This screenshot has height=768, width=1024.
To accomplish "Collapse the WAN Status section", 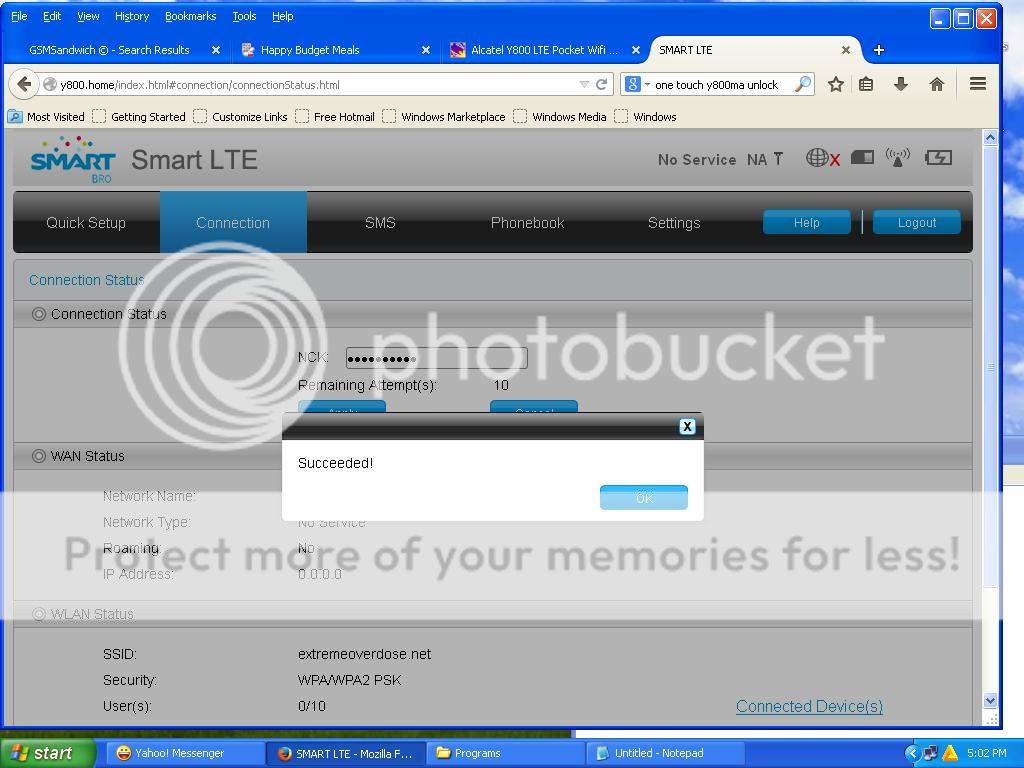I will click(x=39, y=456).
